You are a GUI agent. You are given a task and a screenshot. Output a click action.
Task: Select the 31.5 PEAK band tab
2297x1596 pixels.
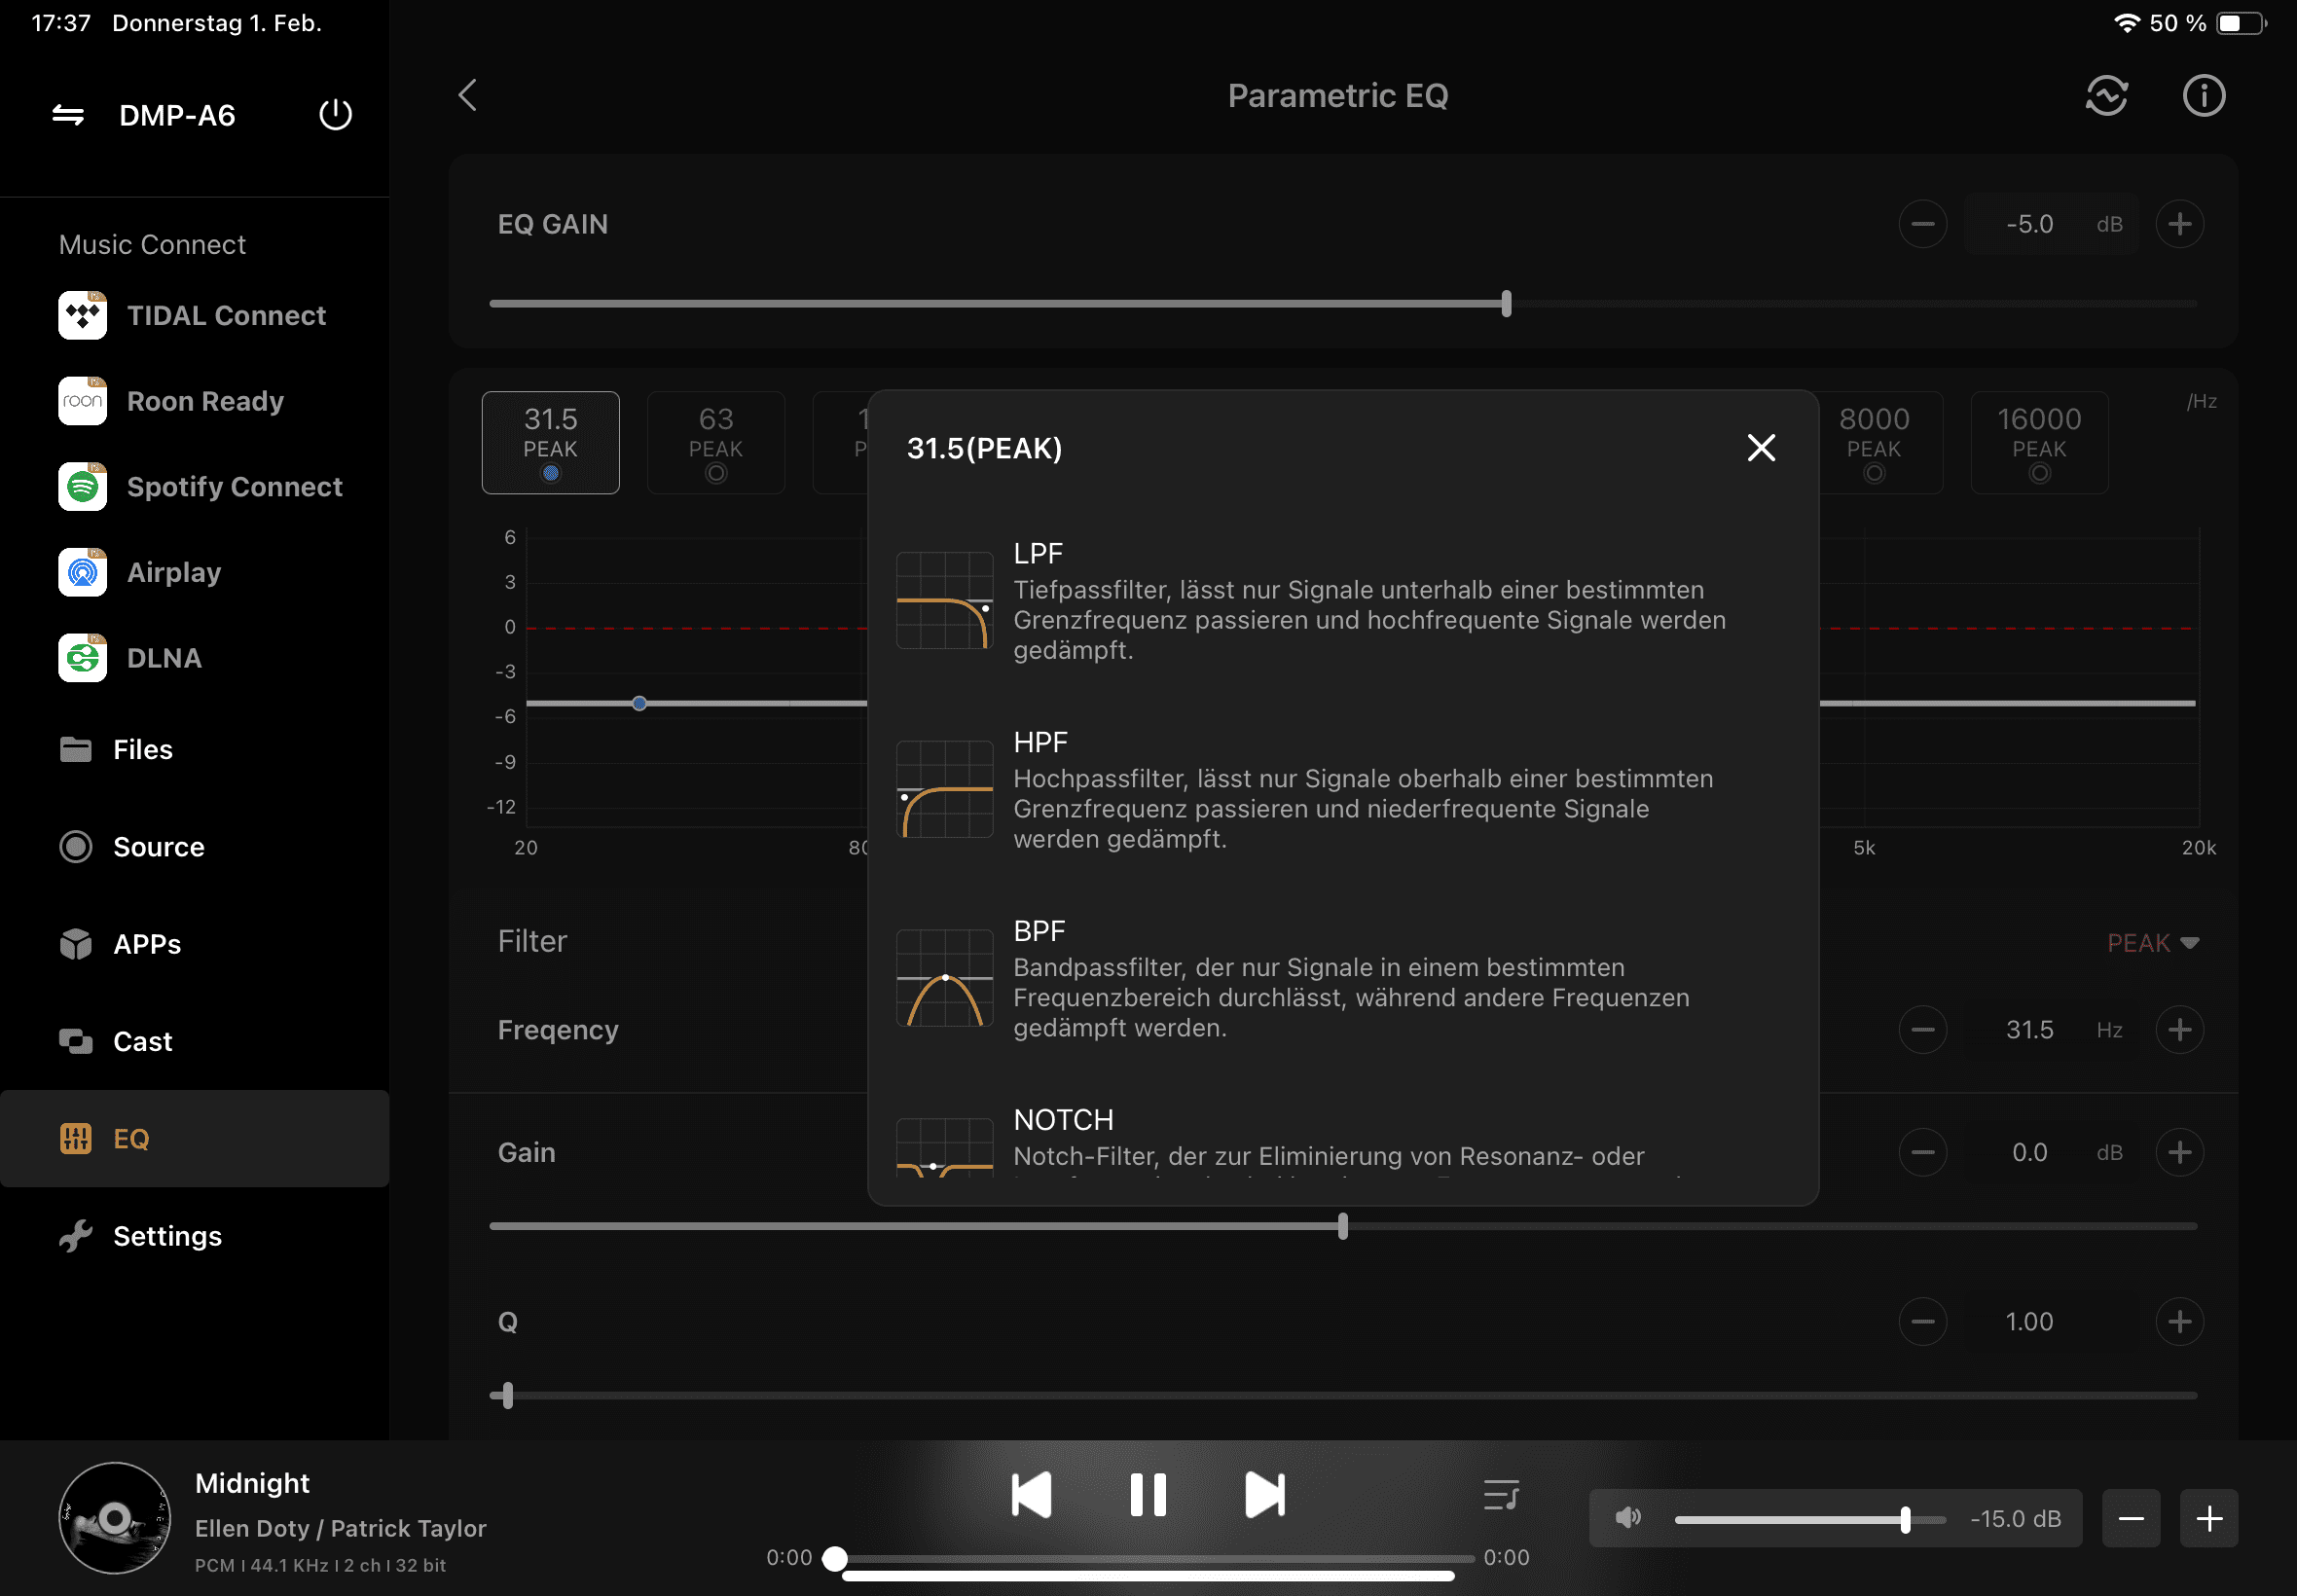point(551,442)
